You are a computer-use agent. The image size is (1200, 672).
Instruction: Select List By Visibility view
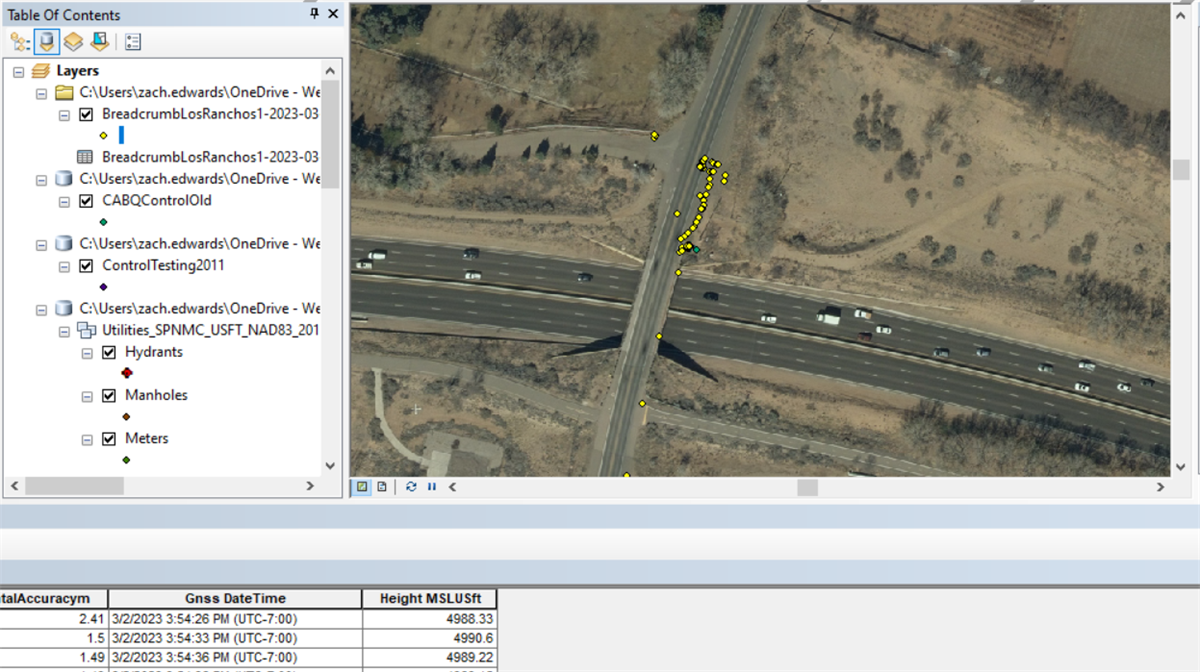tap(72, 41)
